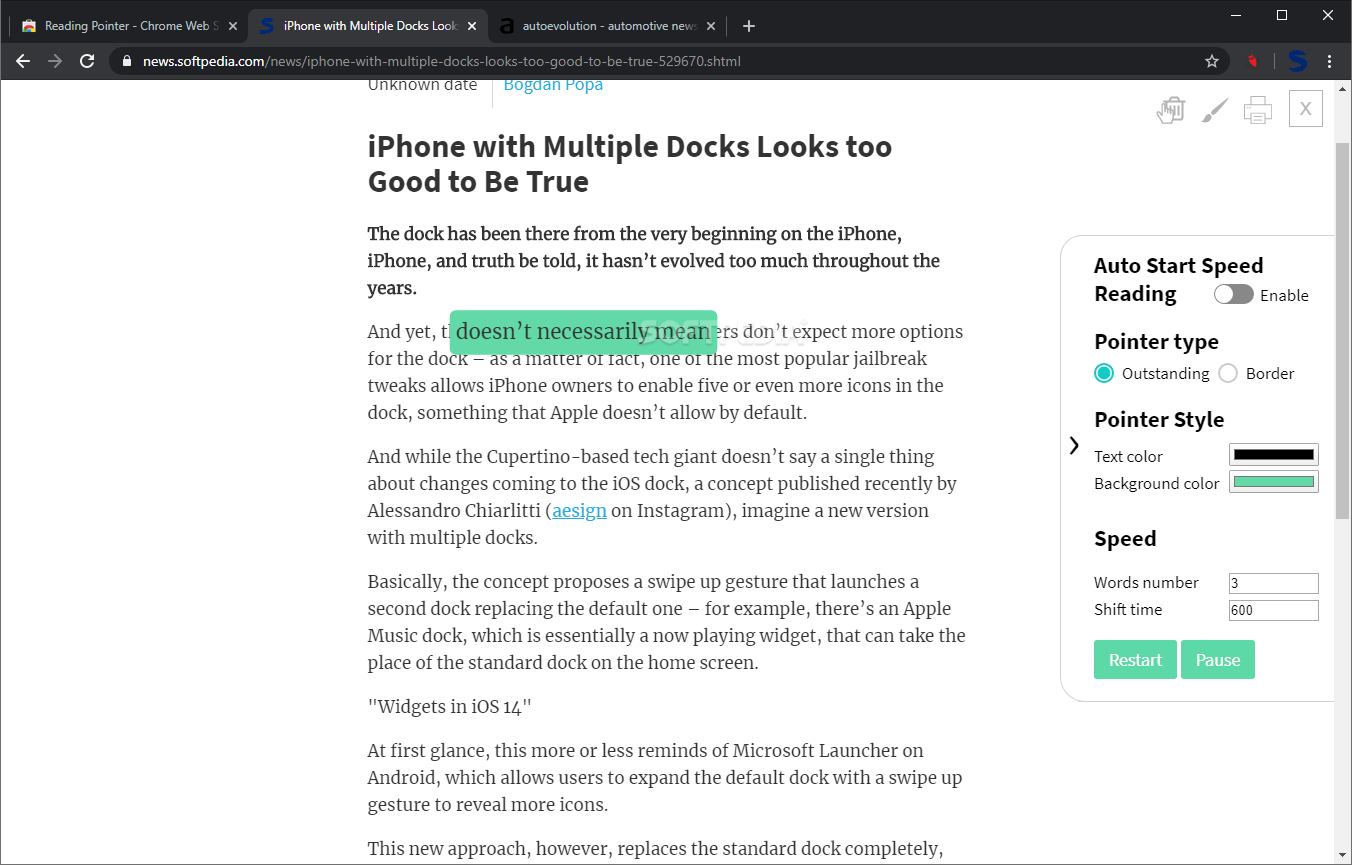Screen dimensions: 1352x865
Task: Click the hand-and-trash remove elements icon
Action: click(x=1171, y=110)
